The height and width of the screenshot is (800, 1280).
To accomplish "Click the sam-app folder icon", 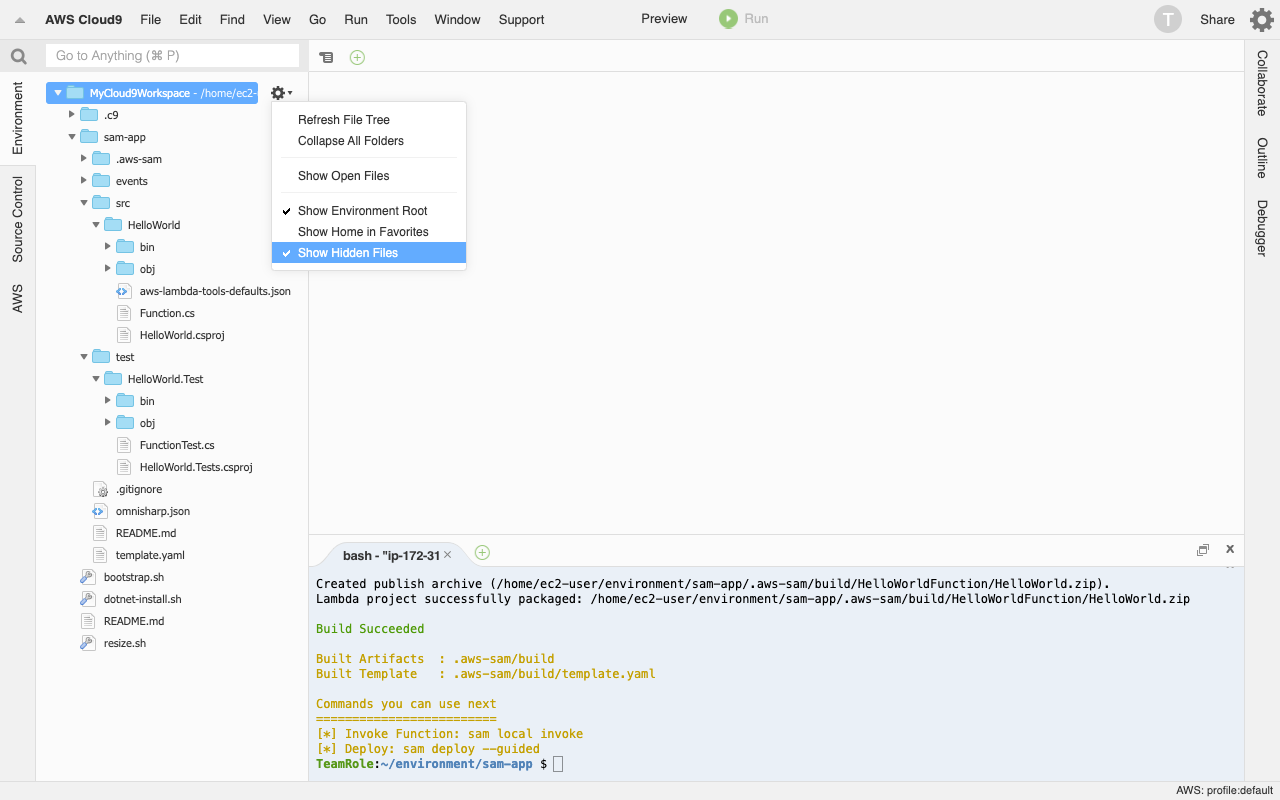I will pyautogui.click(x=89, y=137).
